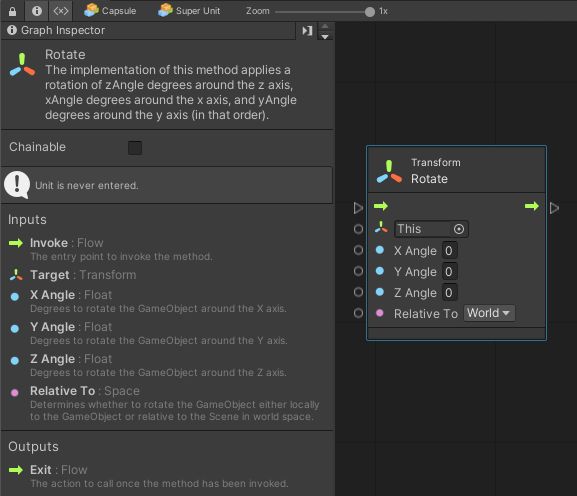
Task: Click the Z Angle input port circle
Action: tap(358, 292)
